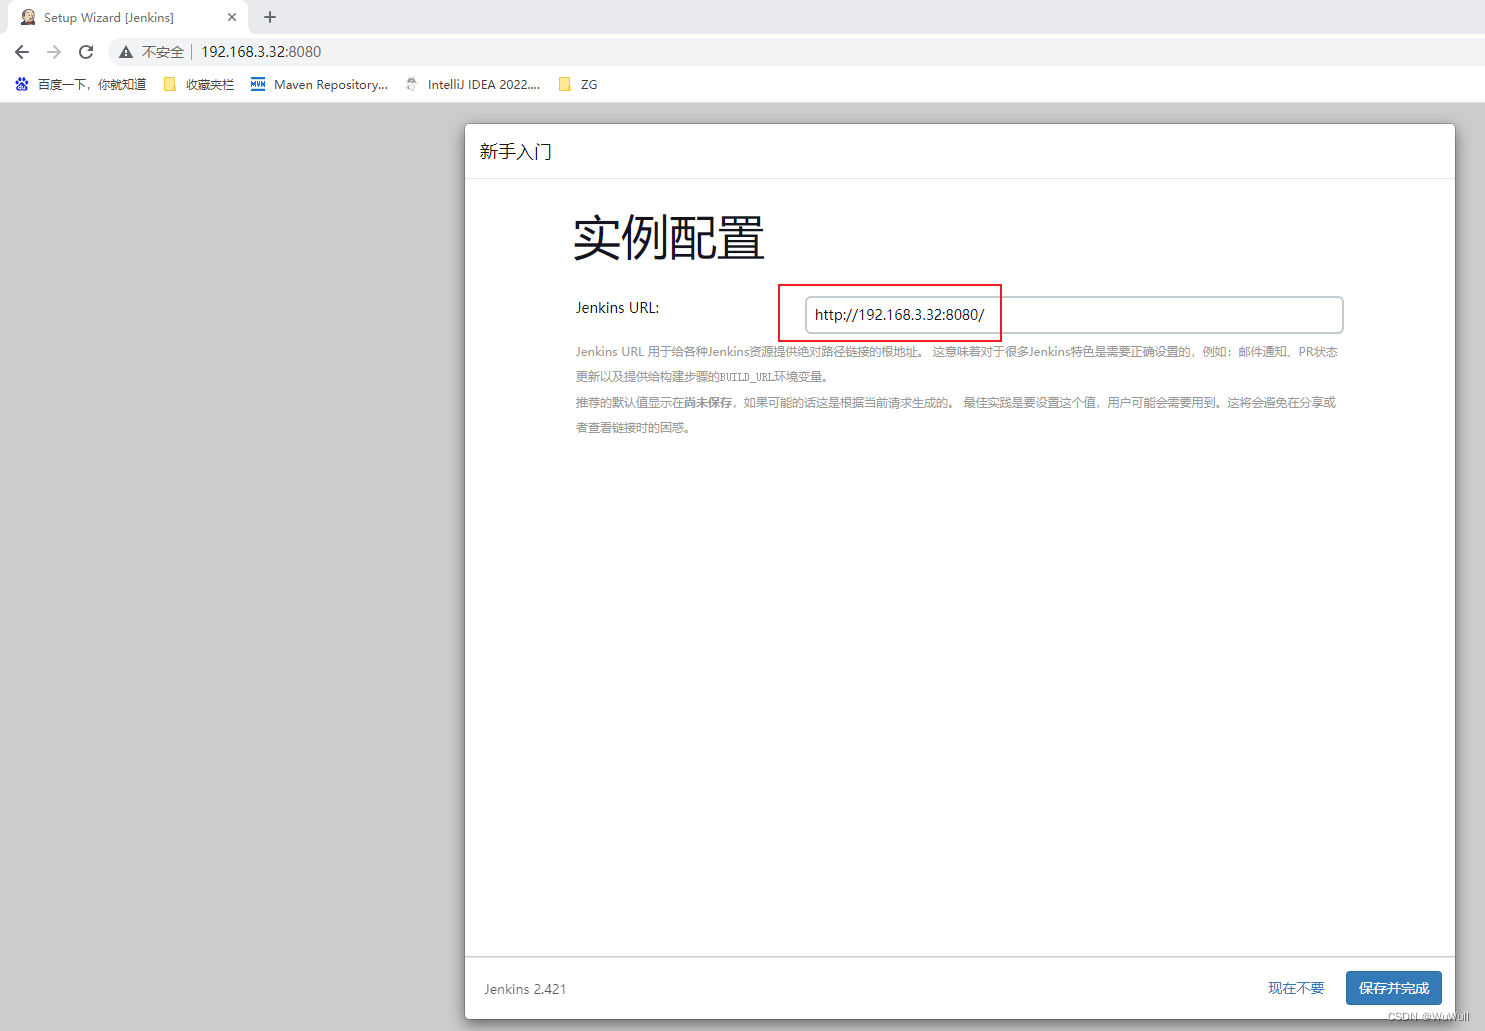Click the 新手入门 header text
This screenshot has width=1485, height=1031.
516,152
